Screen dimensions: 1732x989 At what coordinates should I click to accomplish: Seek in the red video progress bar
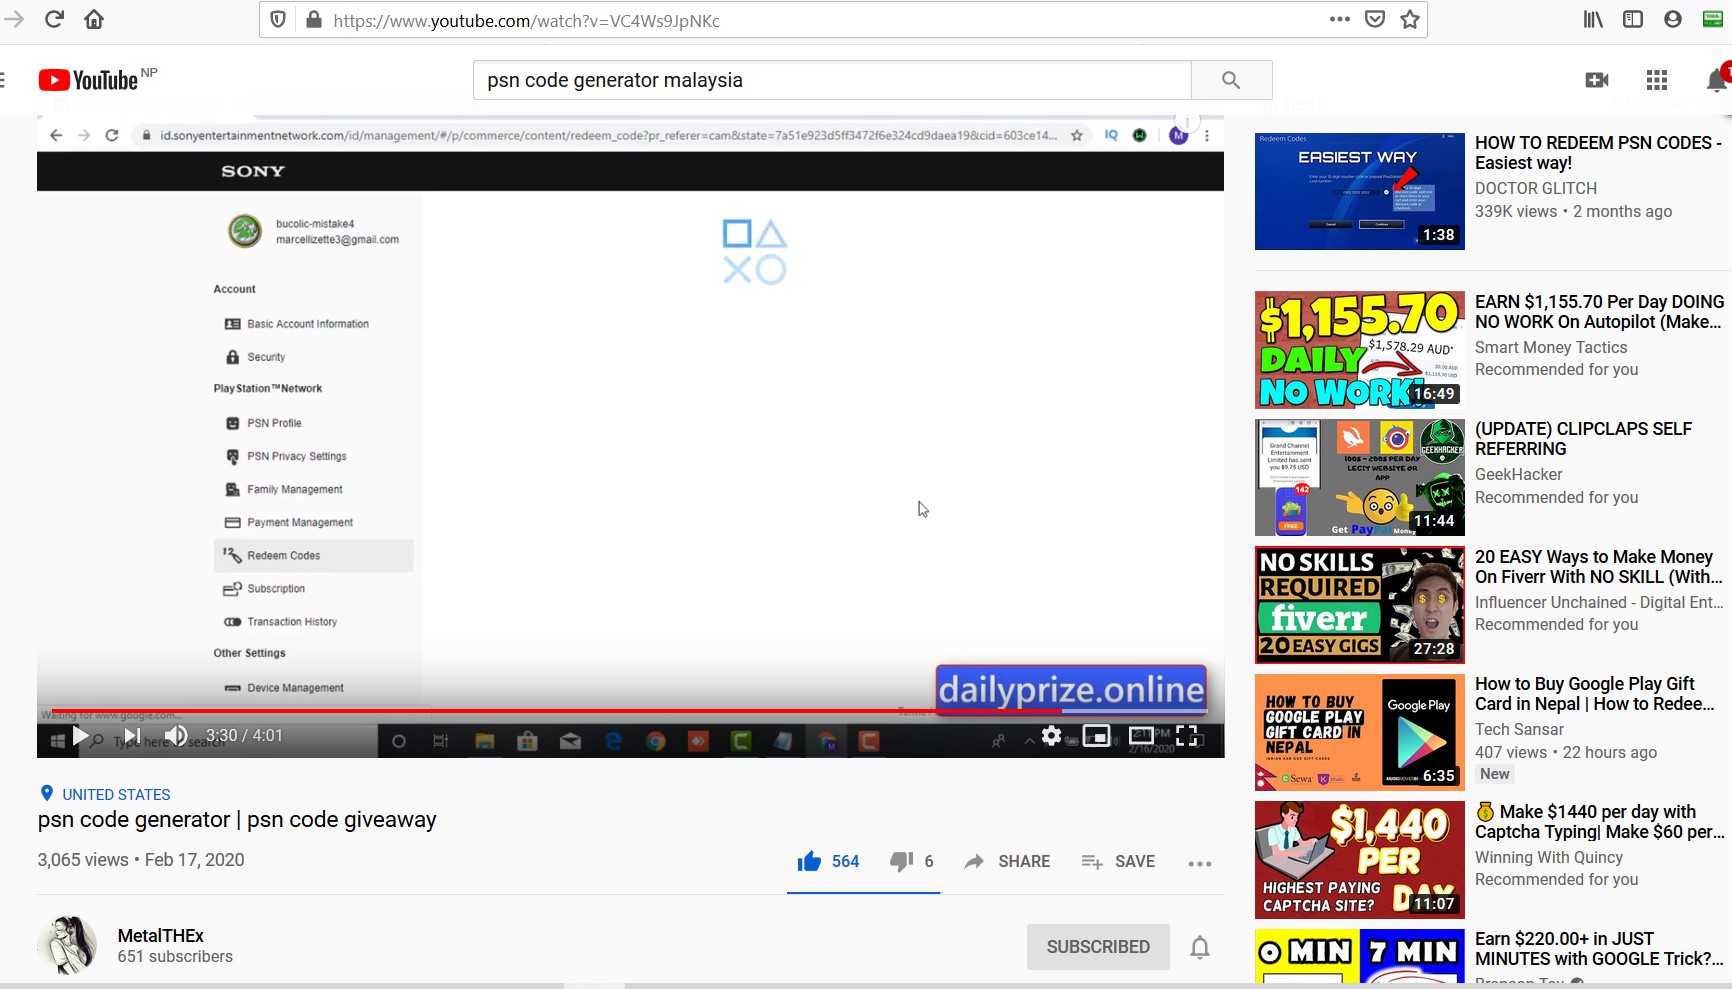click(631, 711)
